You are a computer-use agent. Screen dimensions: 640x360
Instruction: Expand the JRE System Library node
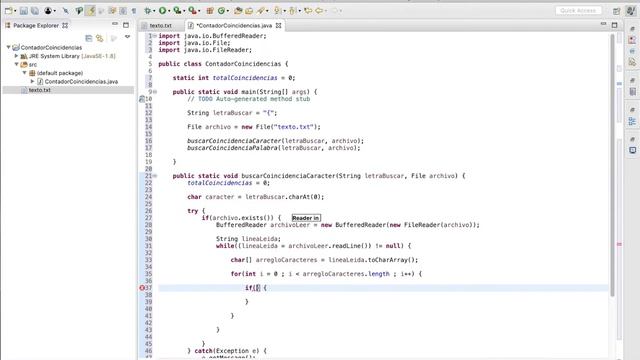(x=16, y=56)
